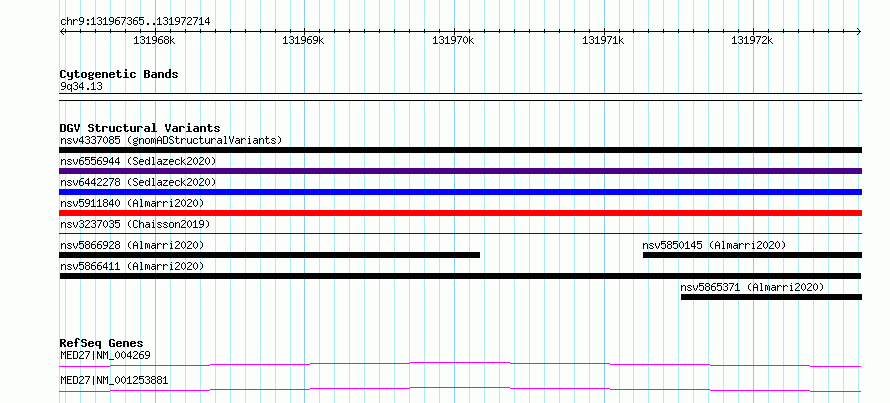890x403 pixels.
Task: Click the black bar for nsv5866928
Action: 270,255
